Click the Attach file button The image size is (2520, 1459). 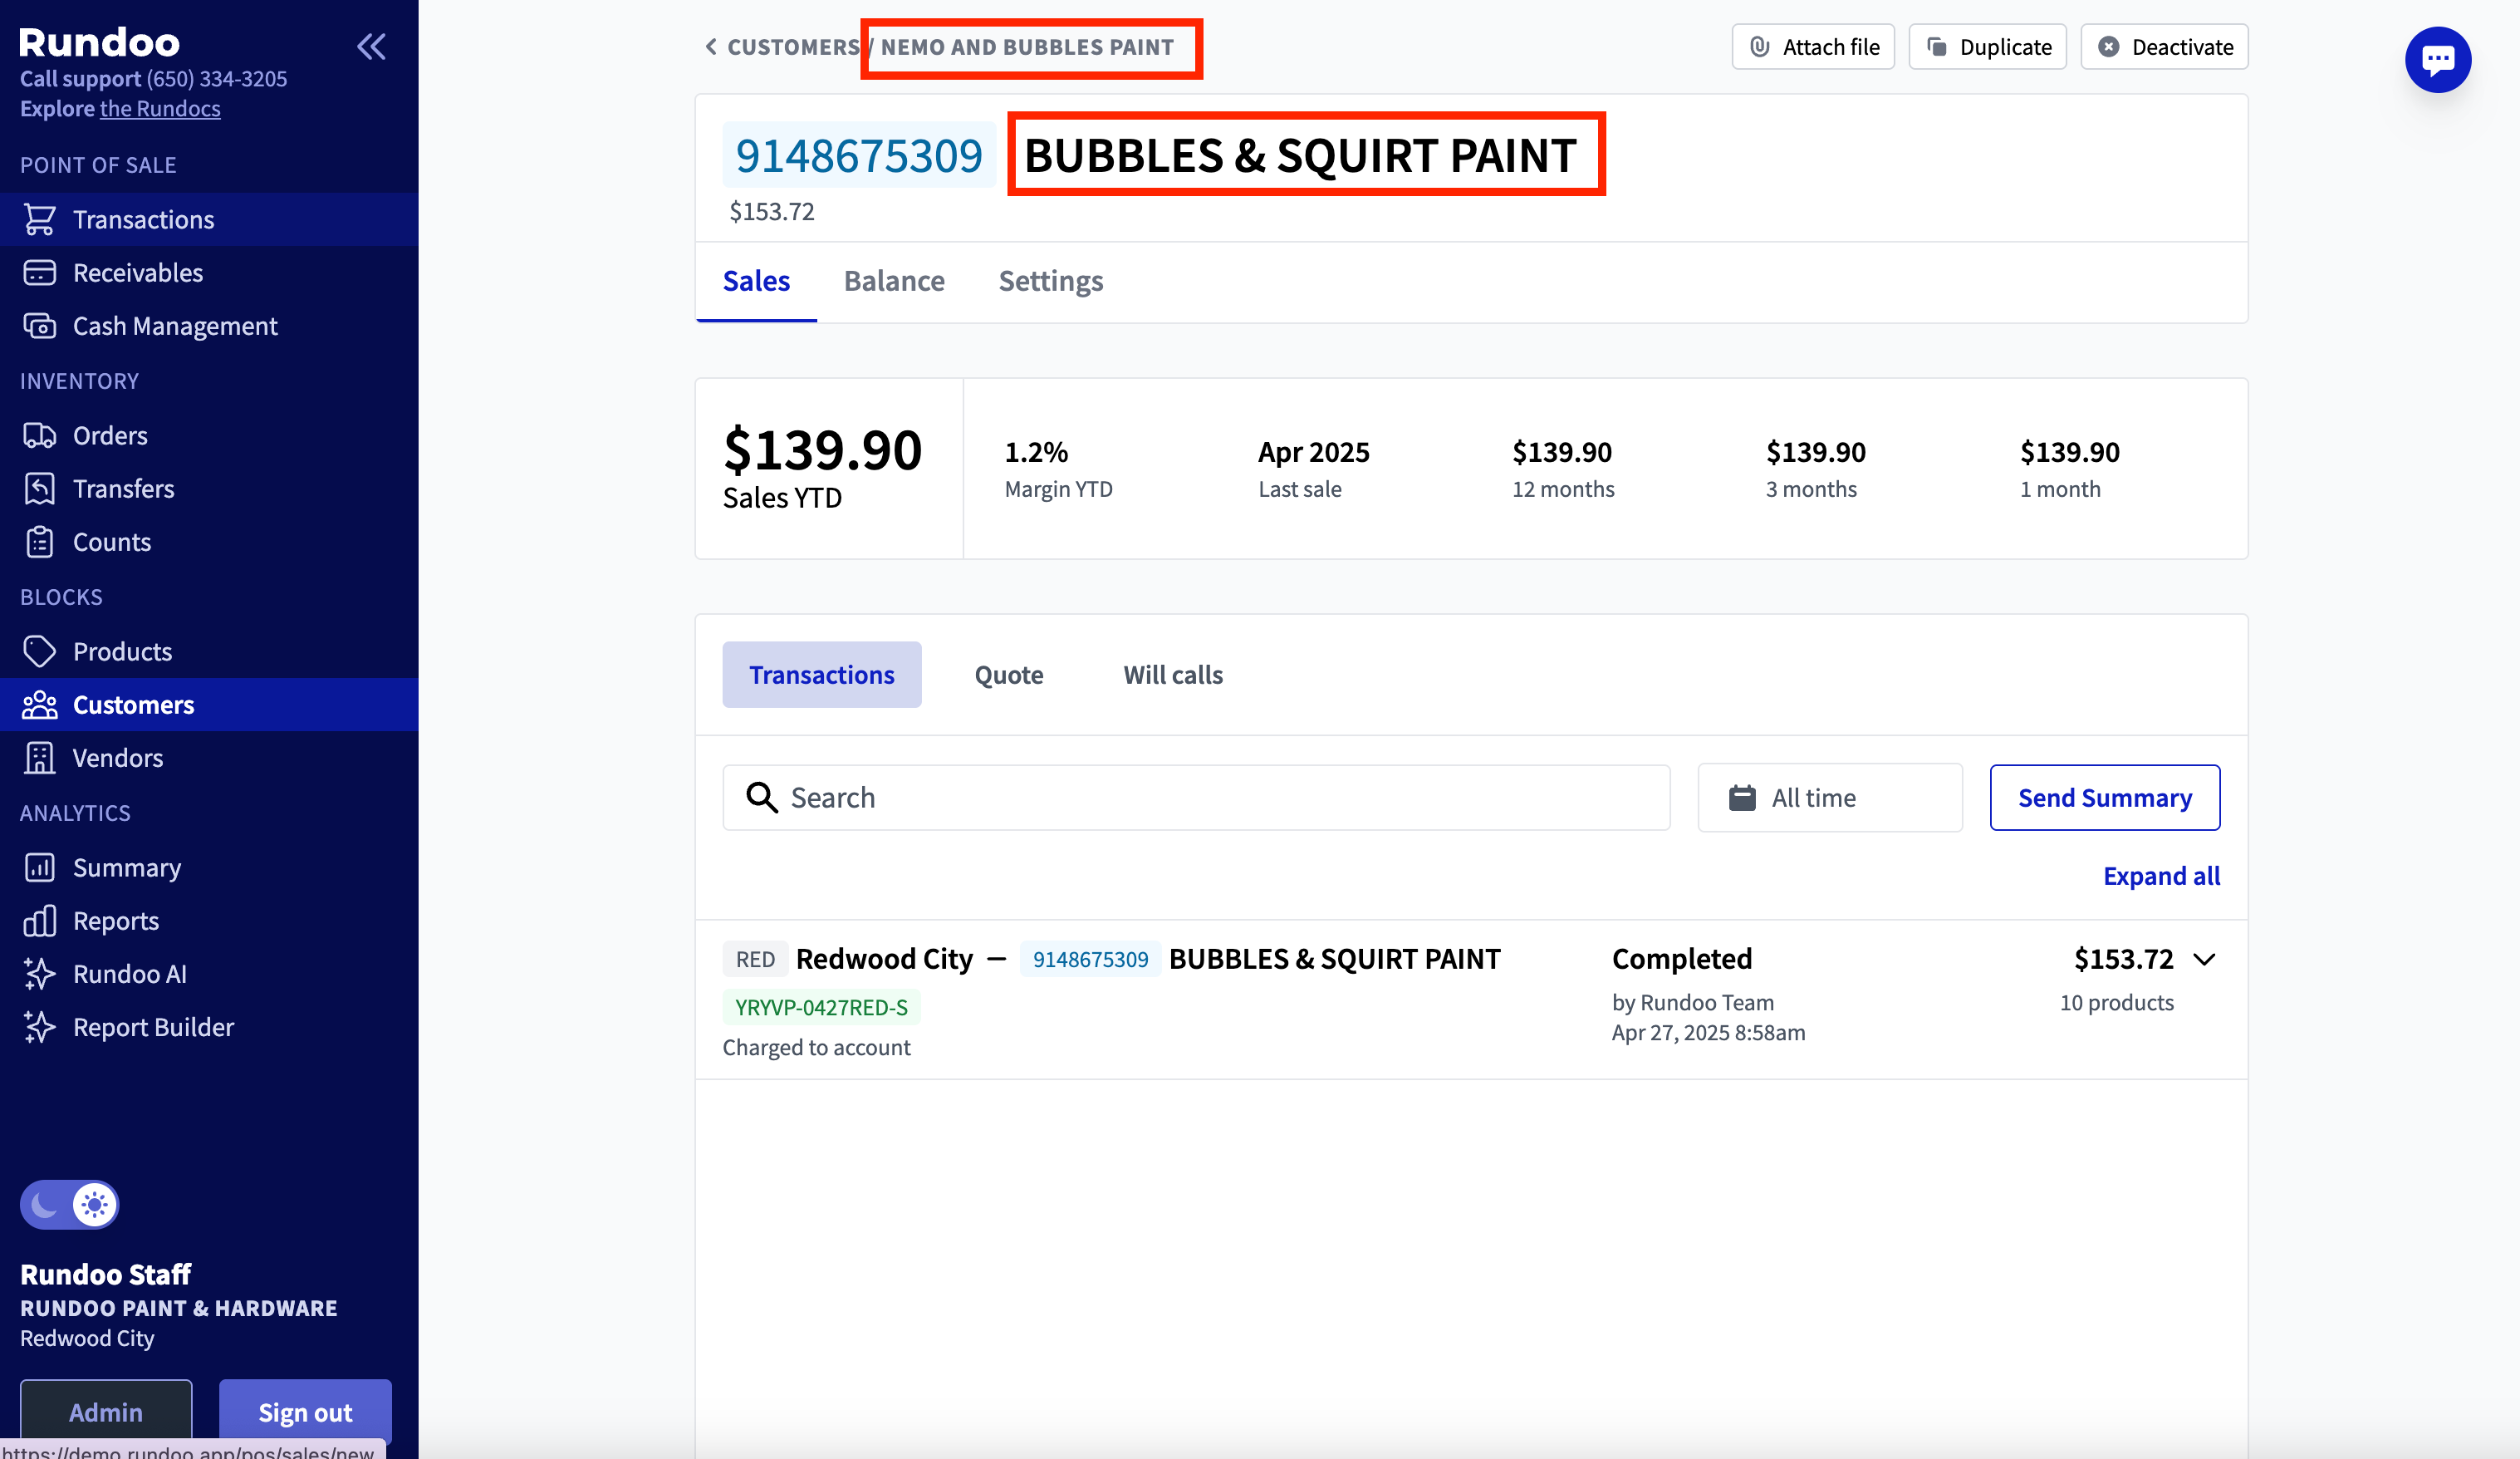[1812, 46]
